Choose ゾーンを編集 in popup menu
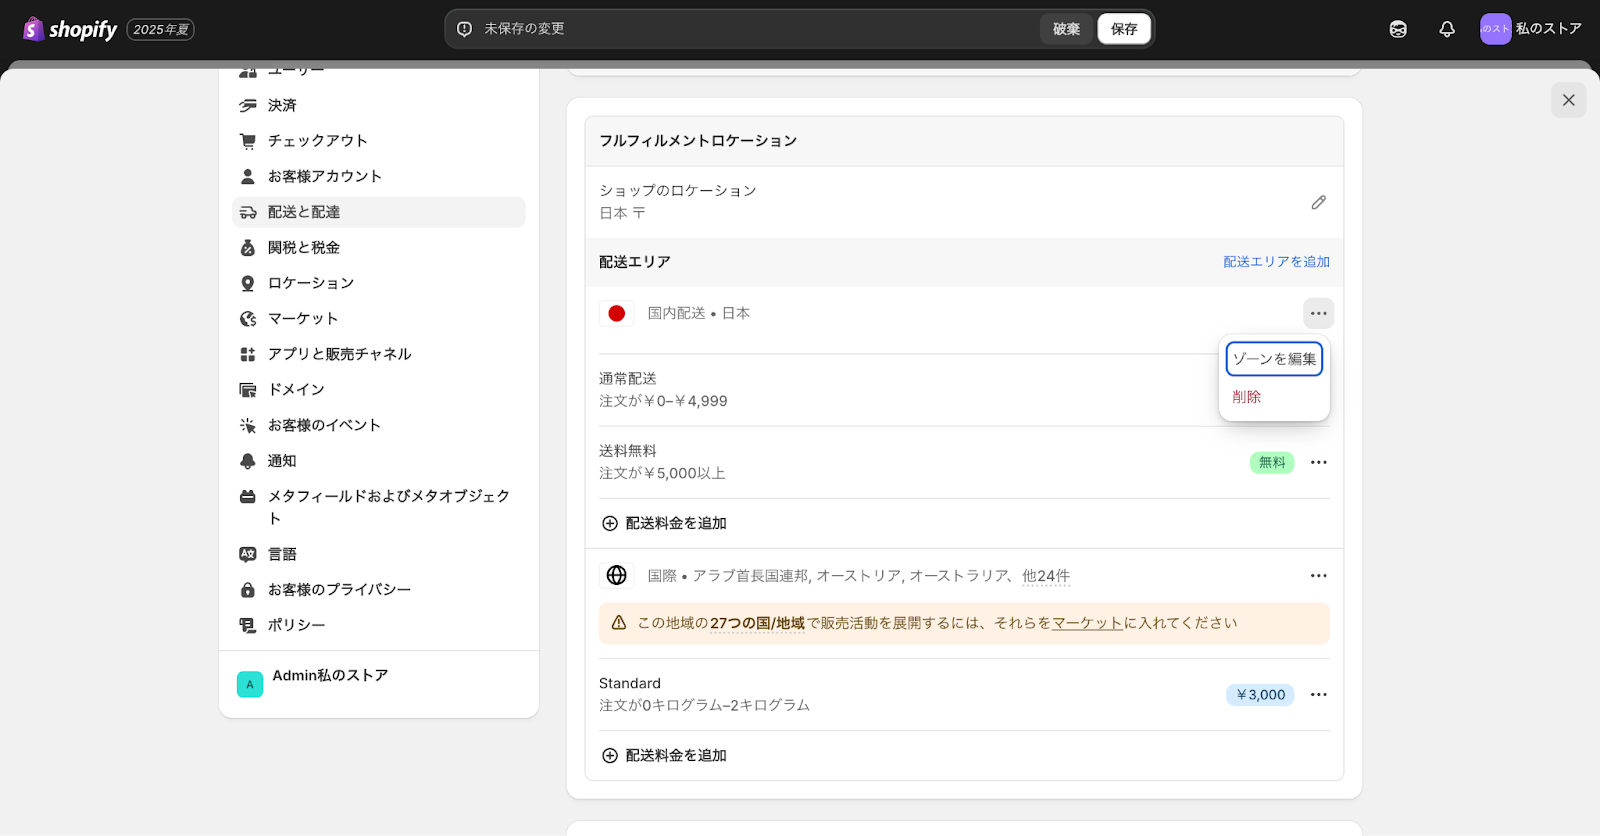This screenshot has height=836, width=1600. 1274,359
